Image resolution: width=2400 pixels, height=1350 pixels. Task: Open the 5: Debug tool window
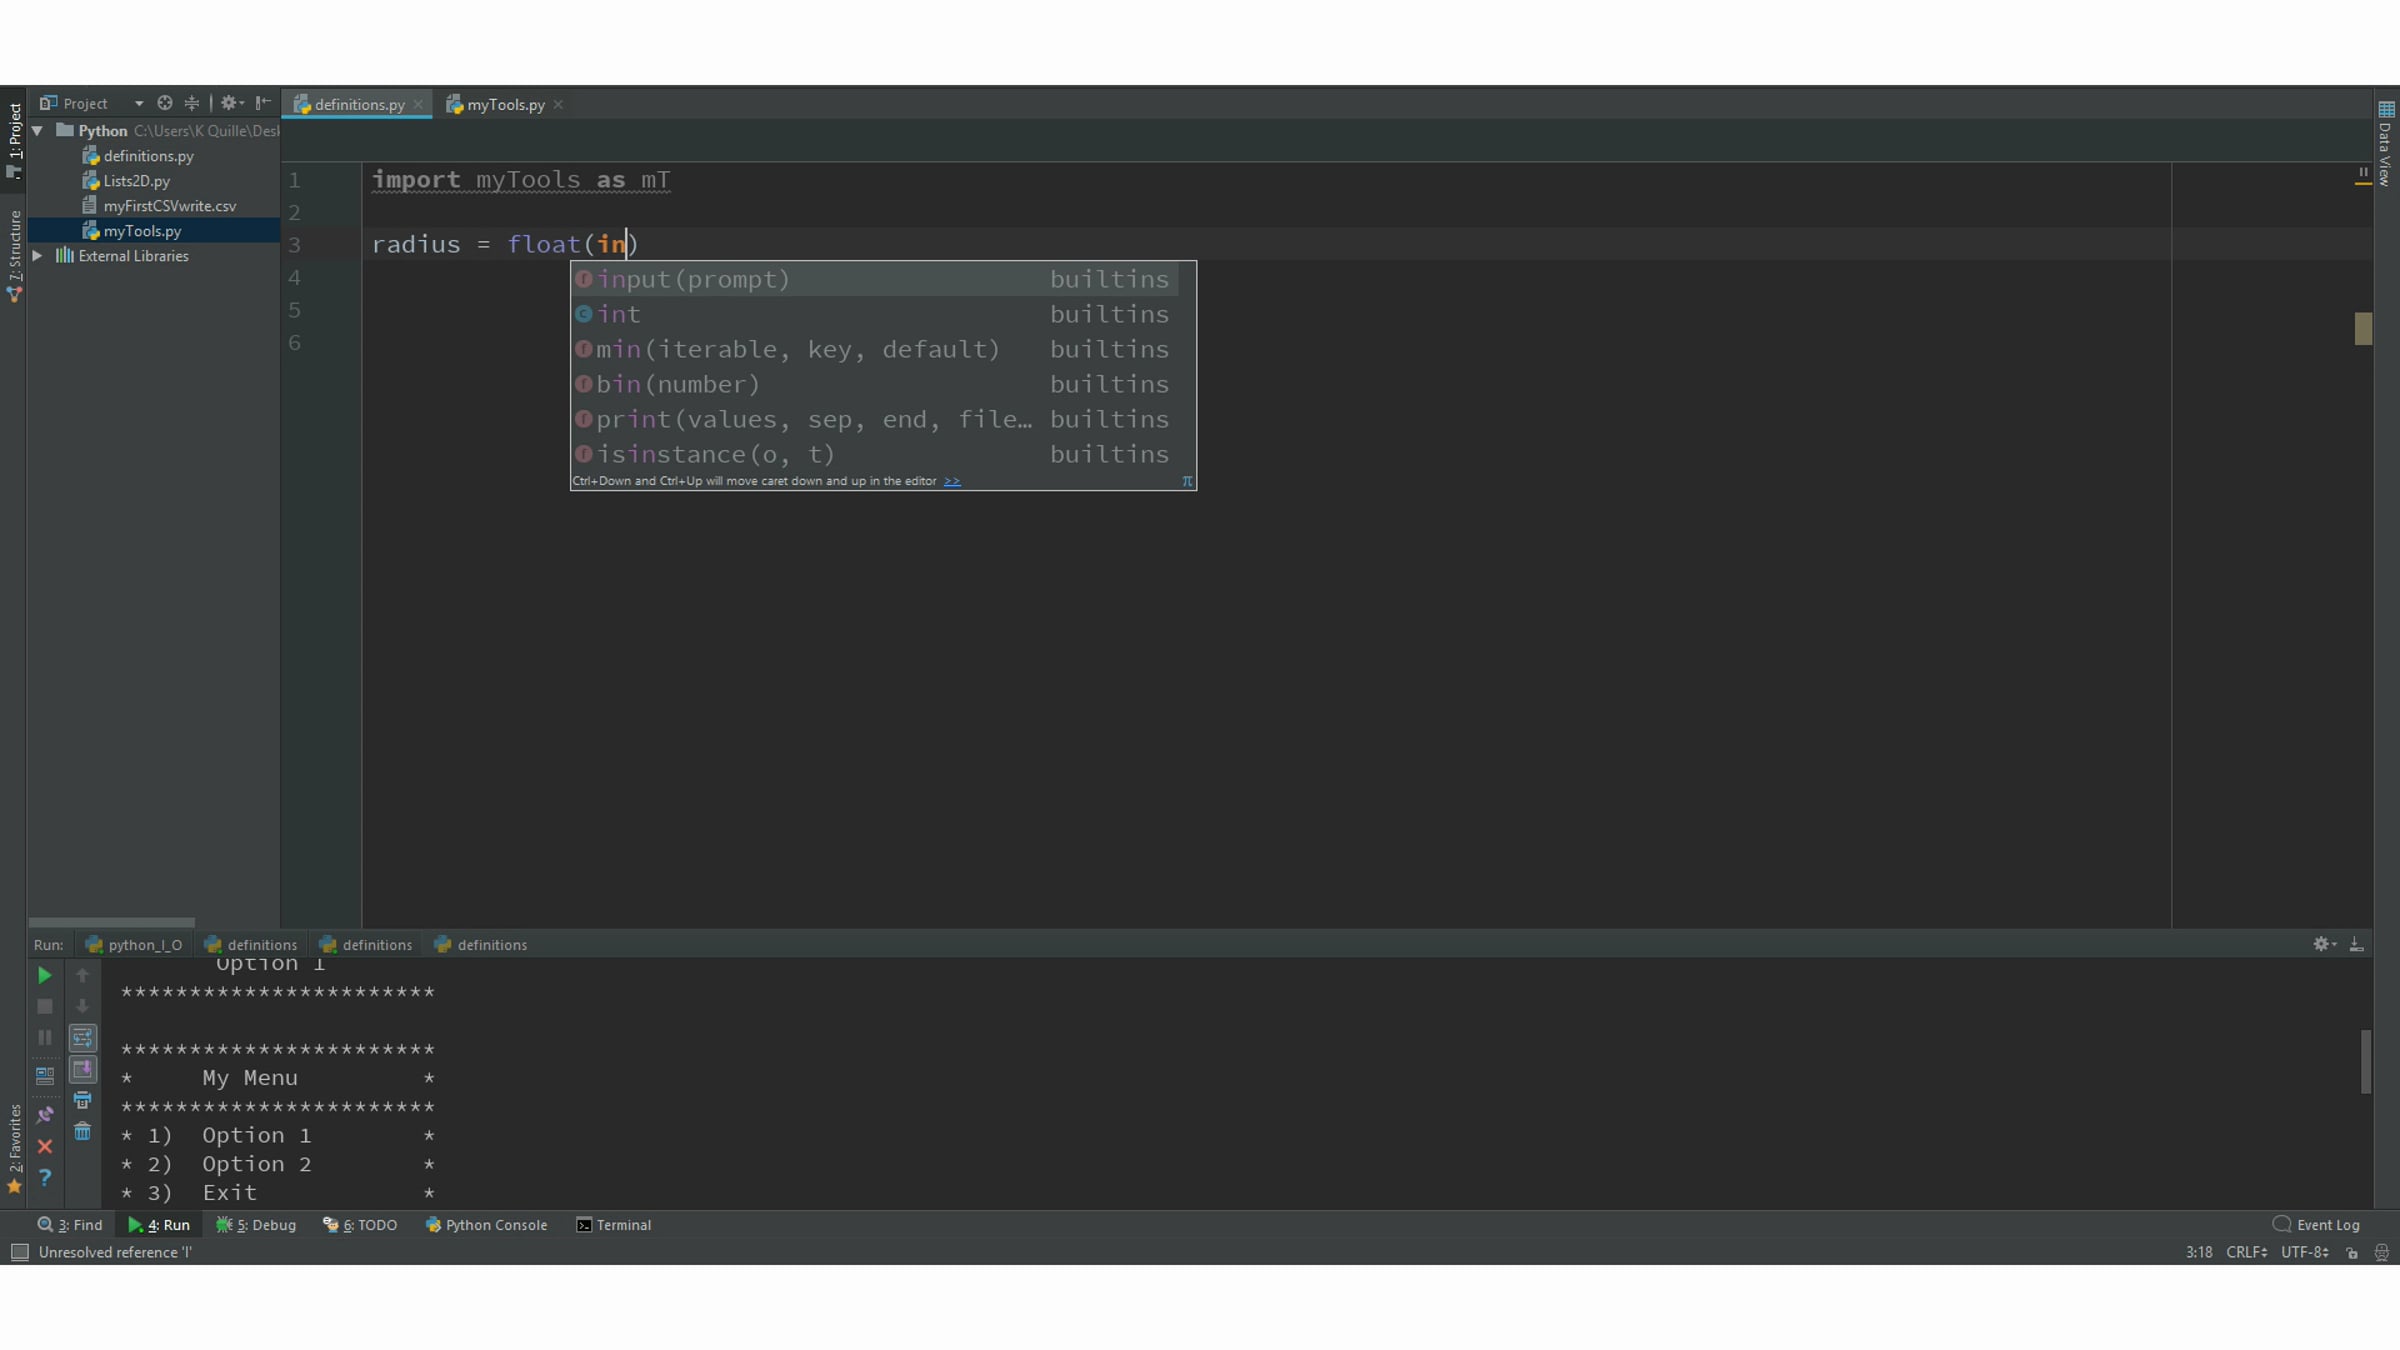[256, 1225]
